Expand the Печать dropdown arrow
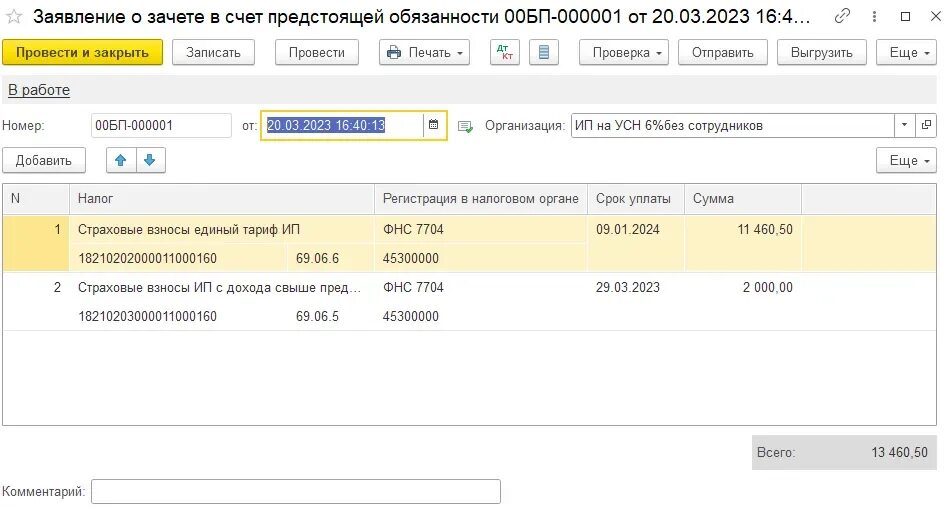Image resolution: width=948 pixels, height=509 pixels. coord(460,53)
